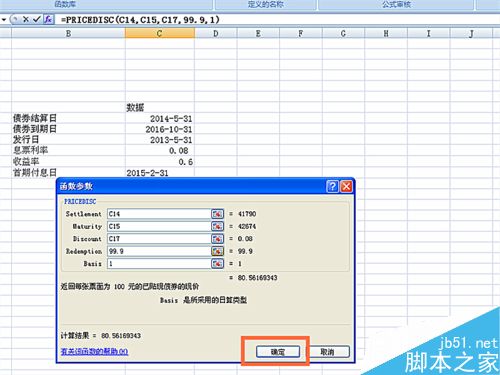Select column B header
The height and width of the screenshot is (375, 500).
pos(68,33)
